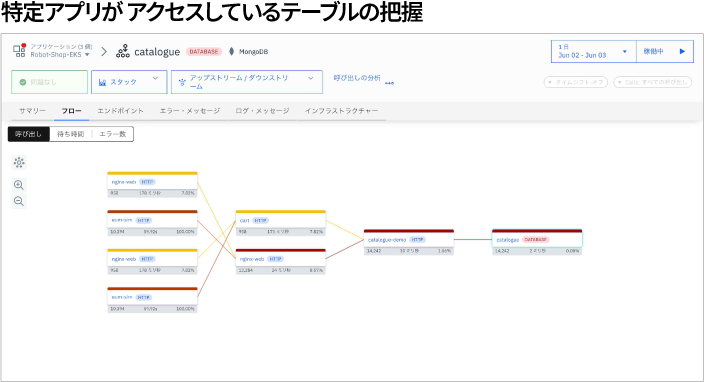Image resolution: width=704 pixels, height=382 pixels.
Task: Click the chart icon in スタック button
Action: coord(102,83)
